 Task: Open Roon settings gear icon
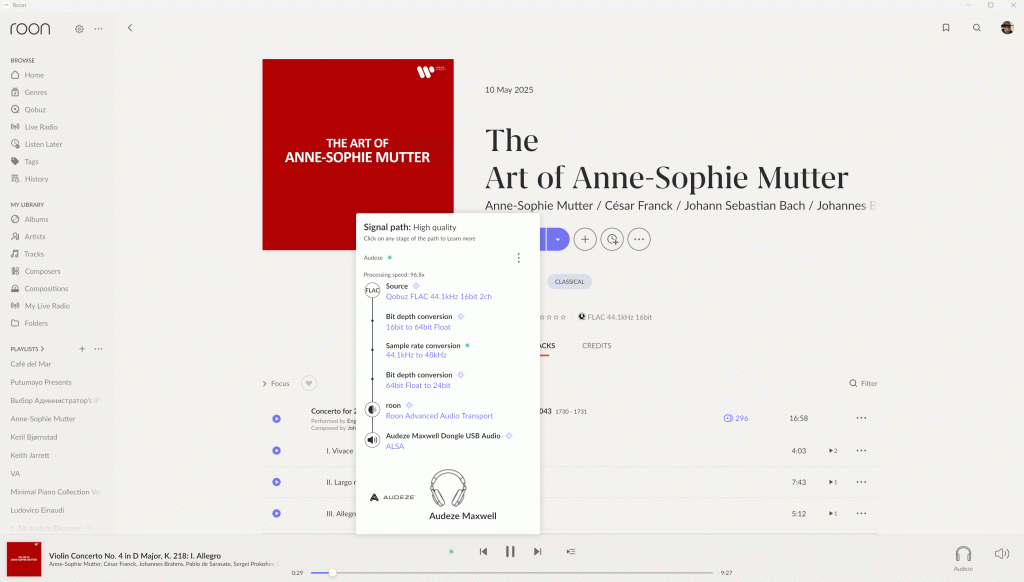[79, 29]
